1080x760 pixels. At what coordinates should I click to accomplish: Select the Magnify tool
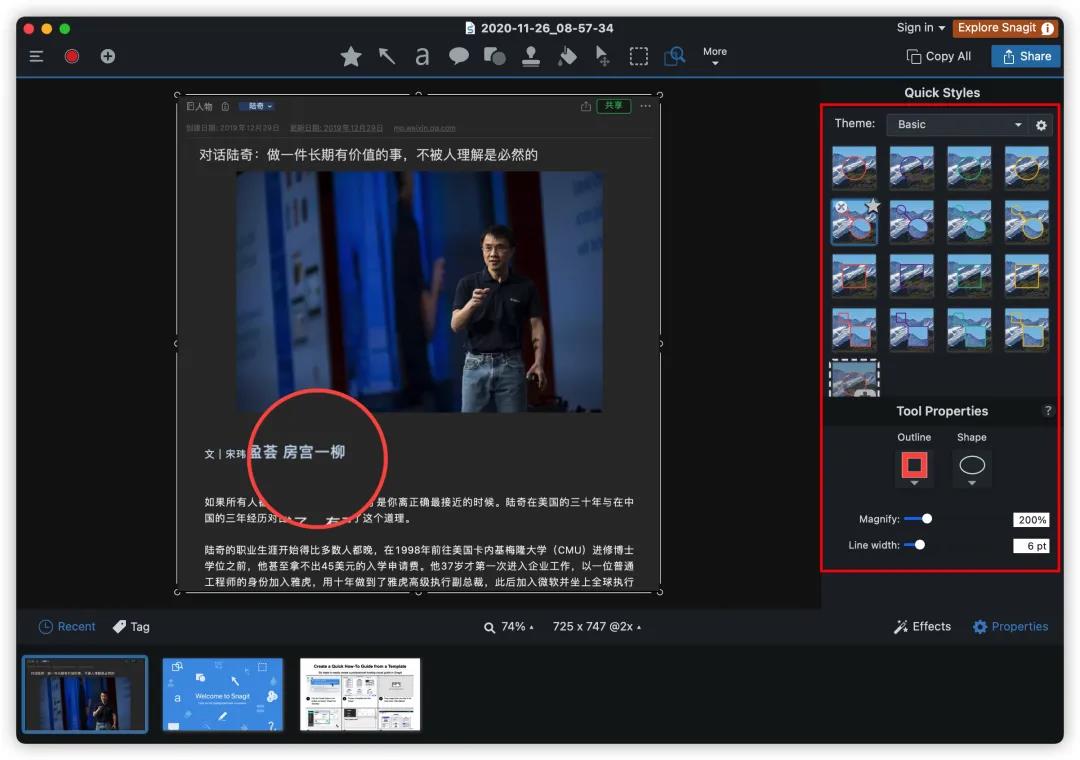click(x=674, y=56)
